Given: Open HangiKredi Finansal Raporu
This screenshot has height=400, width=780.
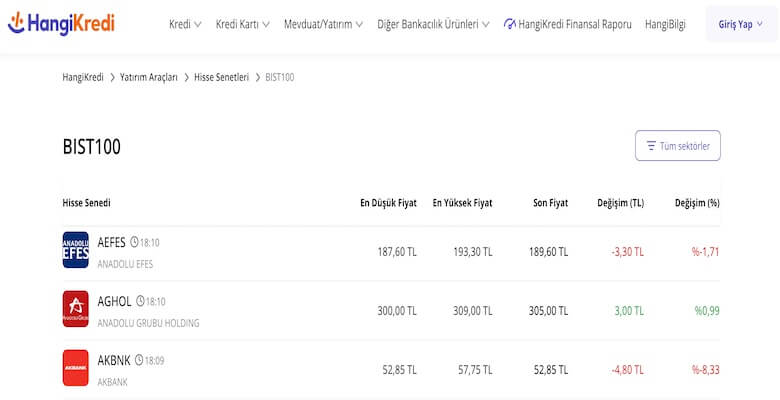Looking at the screenshot, I should tap(574, 24).
